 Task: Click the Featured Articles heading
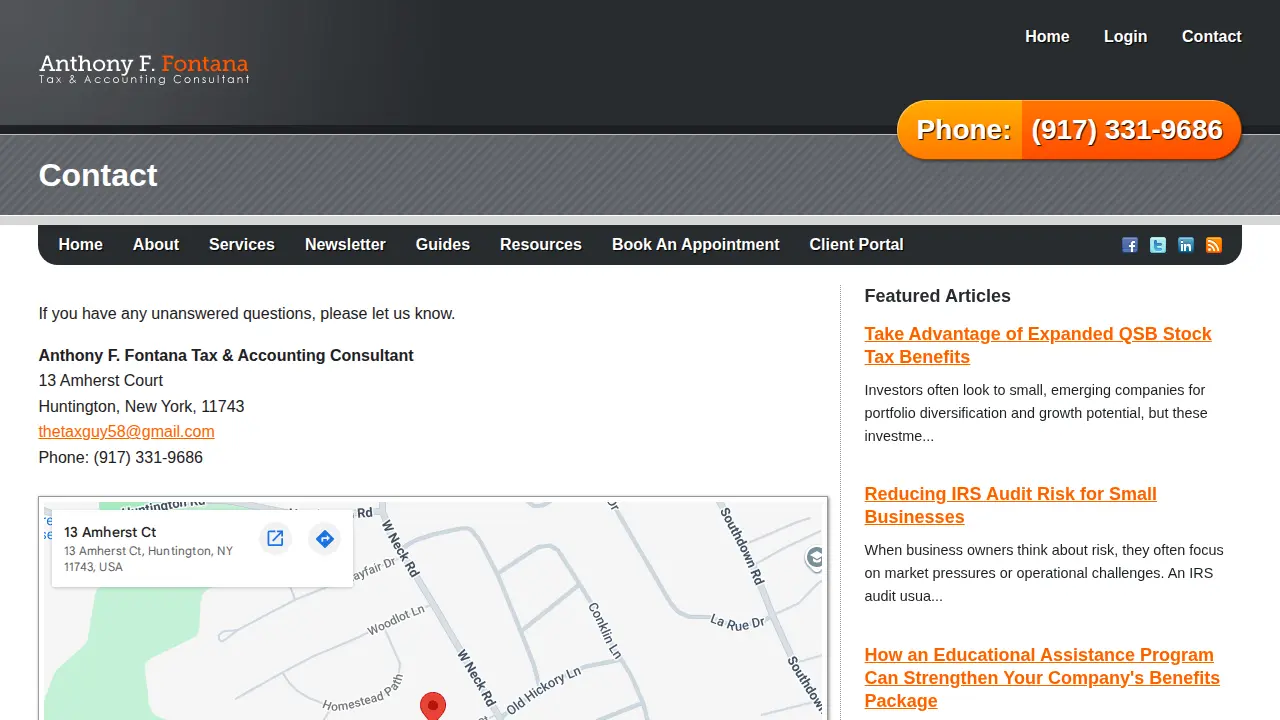[x=938, y=296]
